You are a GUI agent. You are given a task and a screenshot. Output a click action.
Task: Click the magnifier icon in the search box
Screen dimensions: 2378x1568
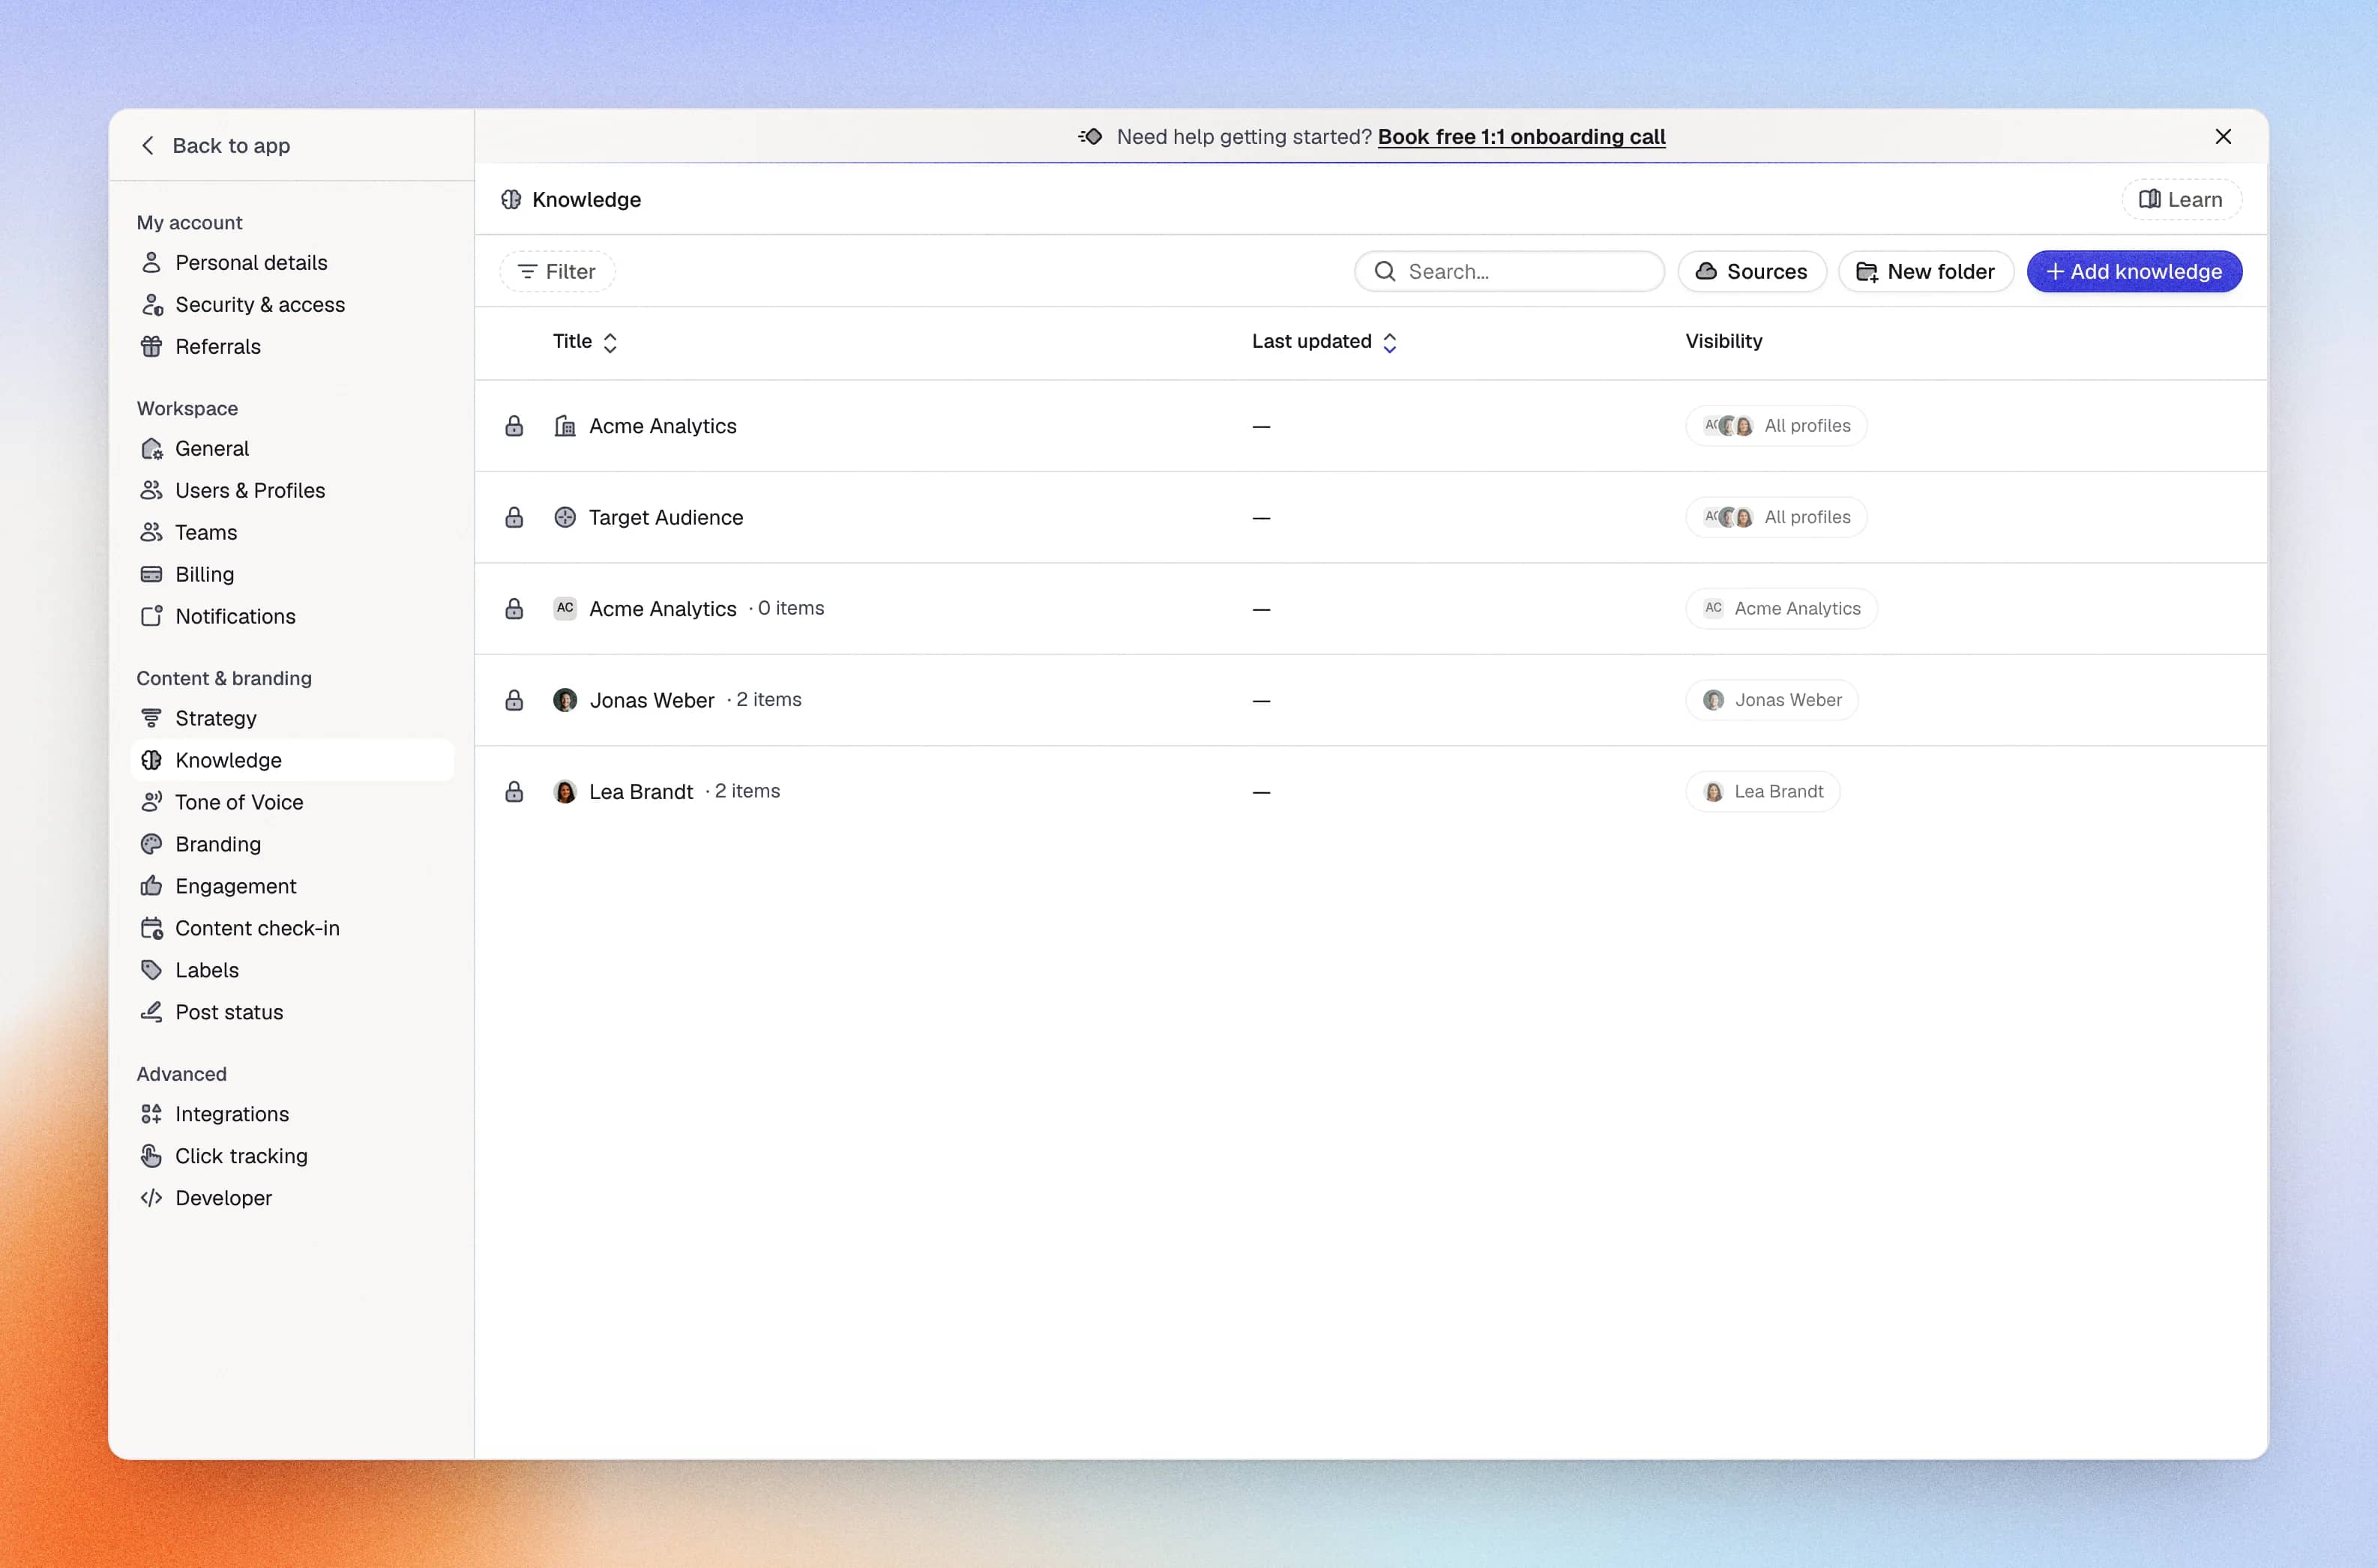pyautogui.click(x=1384, y=271)
